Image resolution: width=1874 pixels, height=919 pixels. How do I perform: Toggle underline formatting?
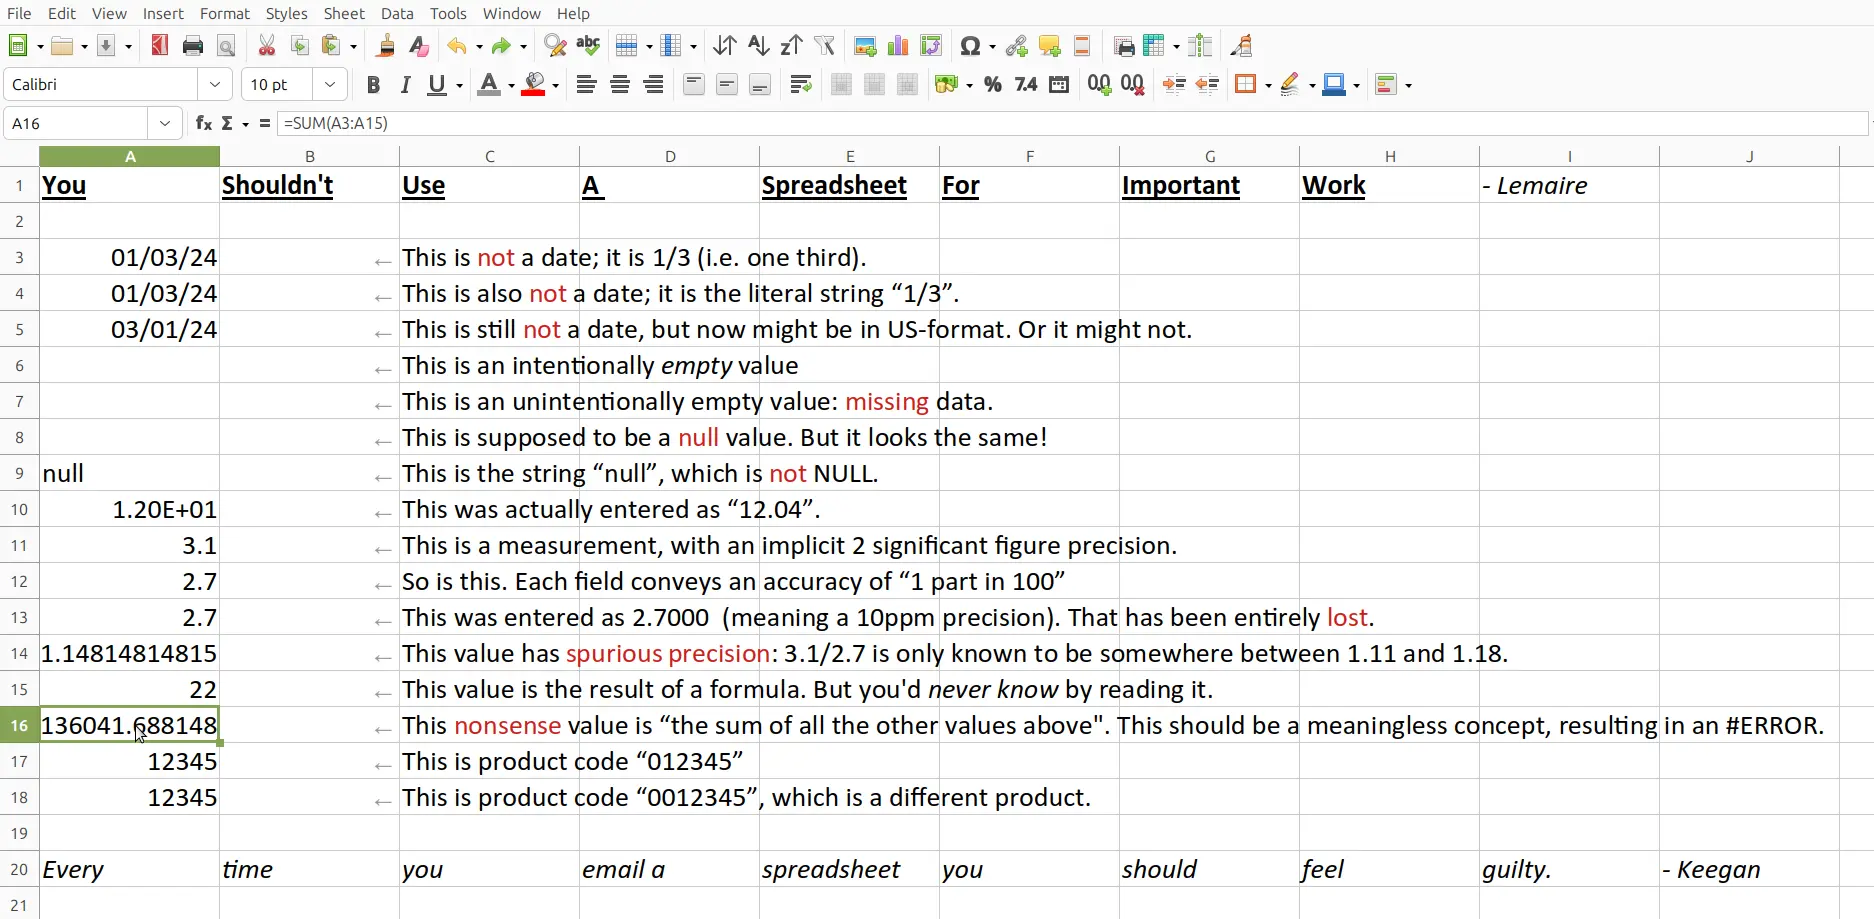(438, 85)
